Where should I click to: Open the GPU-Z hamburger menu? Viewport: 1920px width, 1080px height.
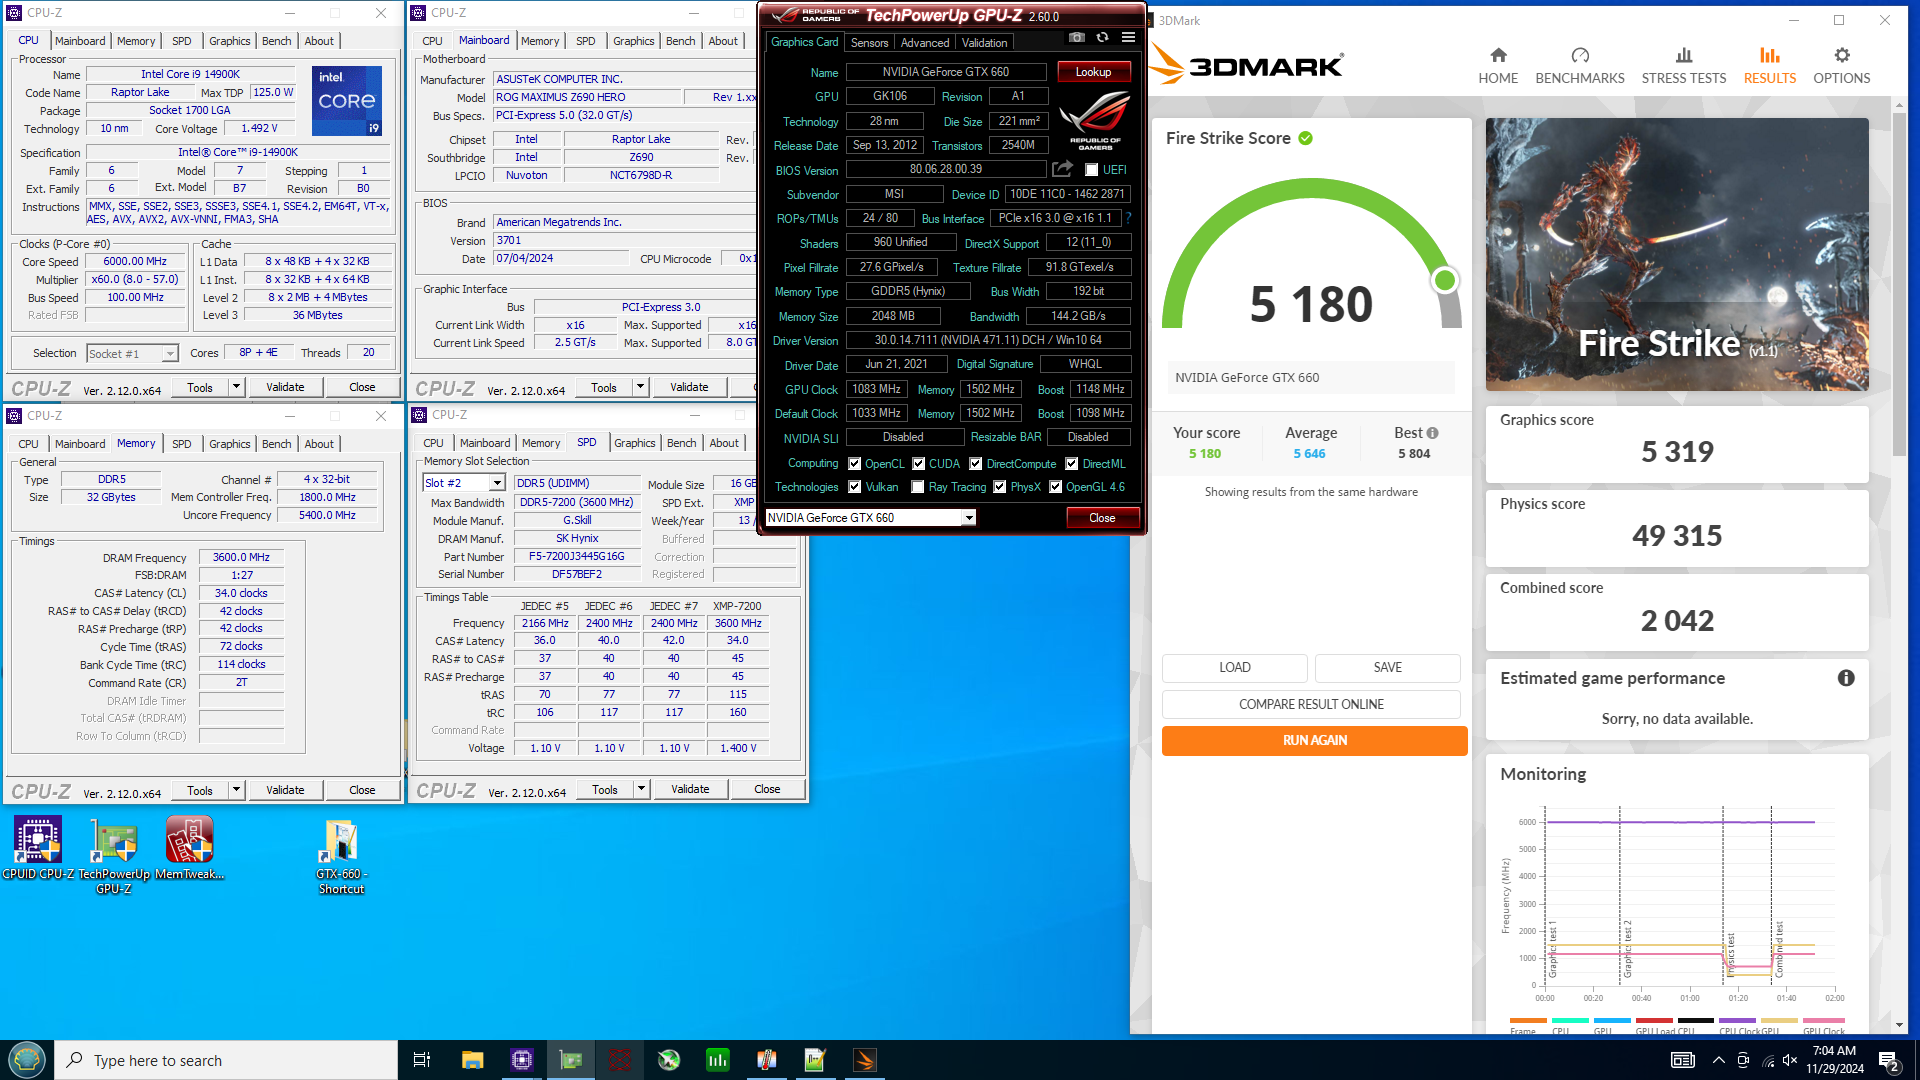[x=1128, y=37]
